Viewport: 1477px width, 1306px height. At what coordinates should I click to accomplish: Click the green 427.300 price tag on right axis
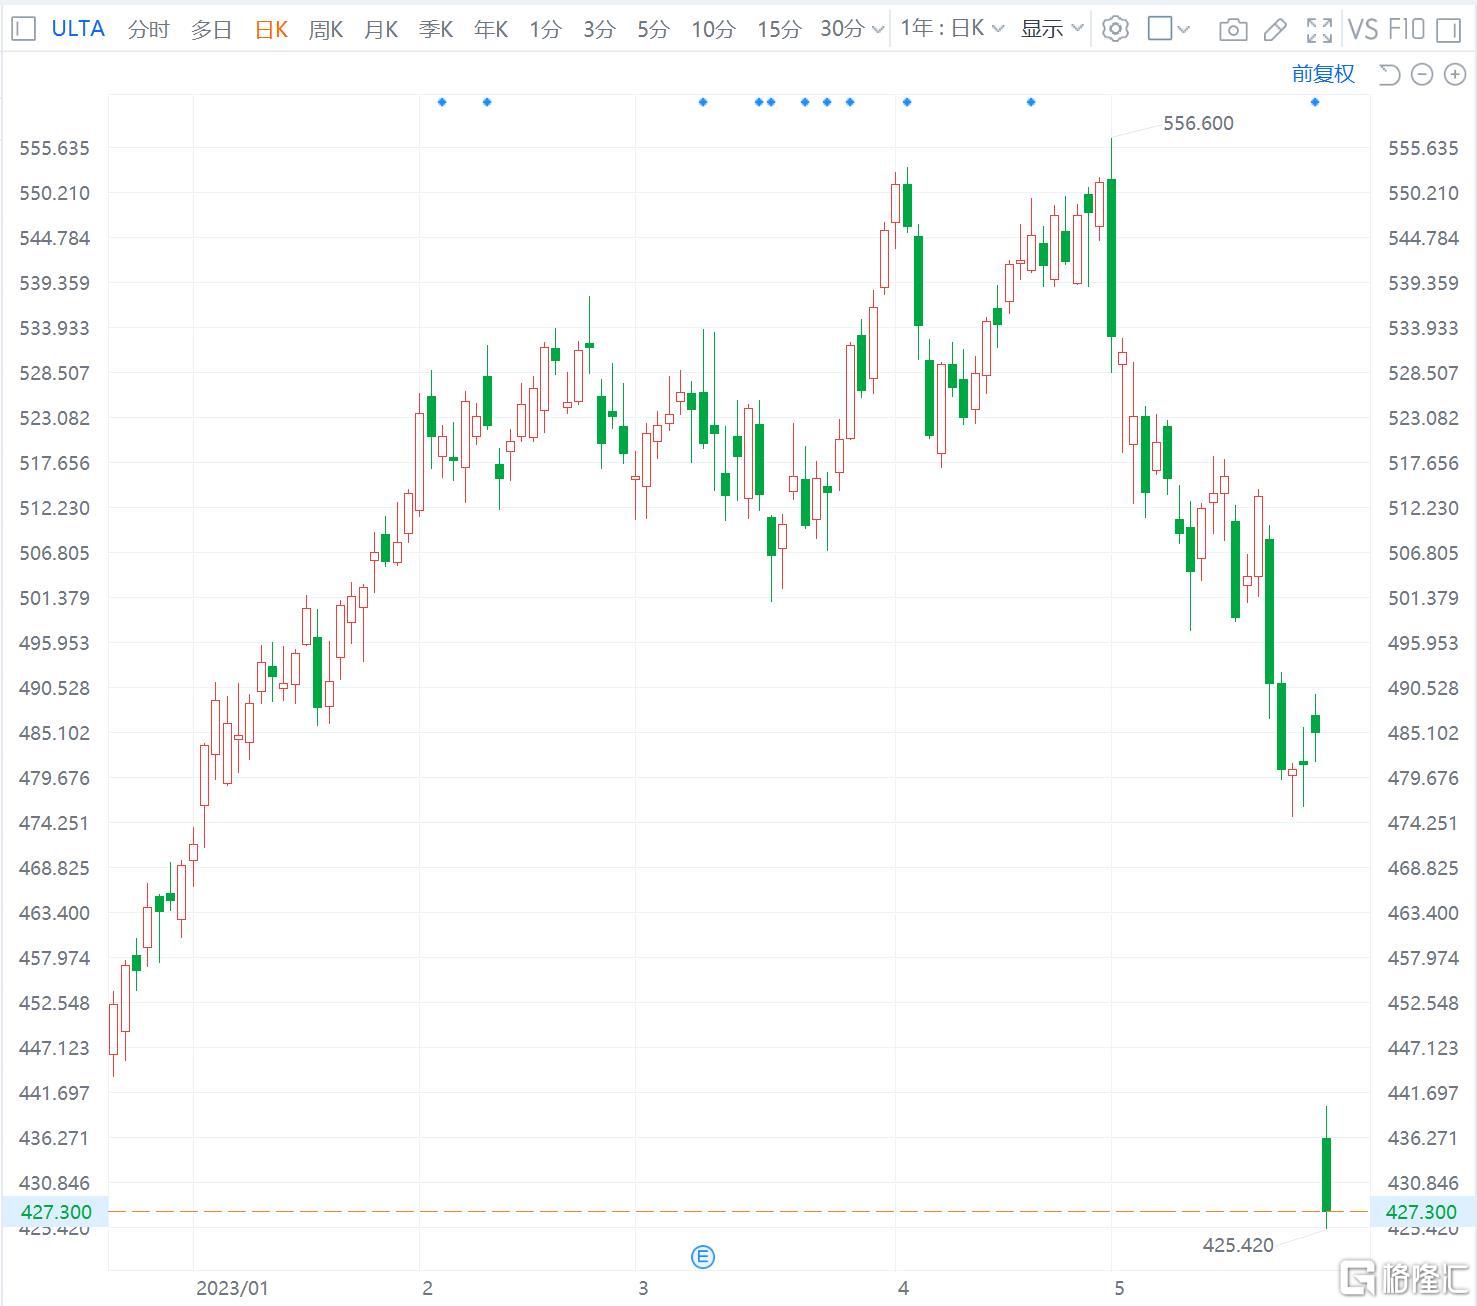[x=1421, y=1212]
